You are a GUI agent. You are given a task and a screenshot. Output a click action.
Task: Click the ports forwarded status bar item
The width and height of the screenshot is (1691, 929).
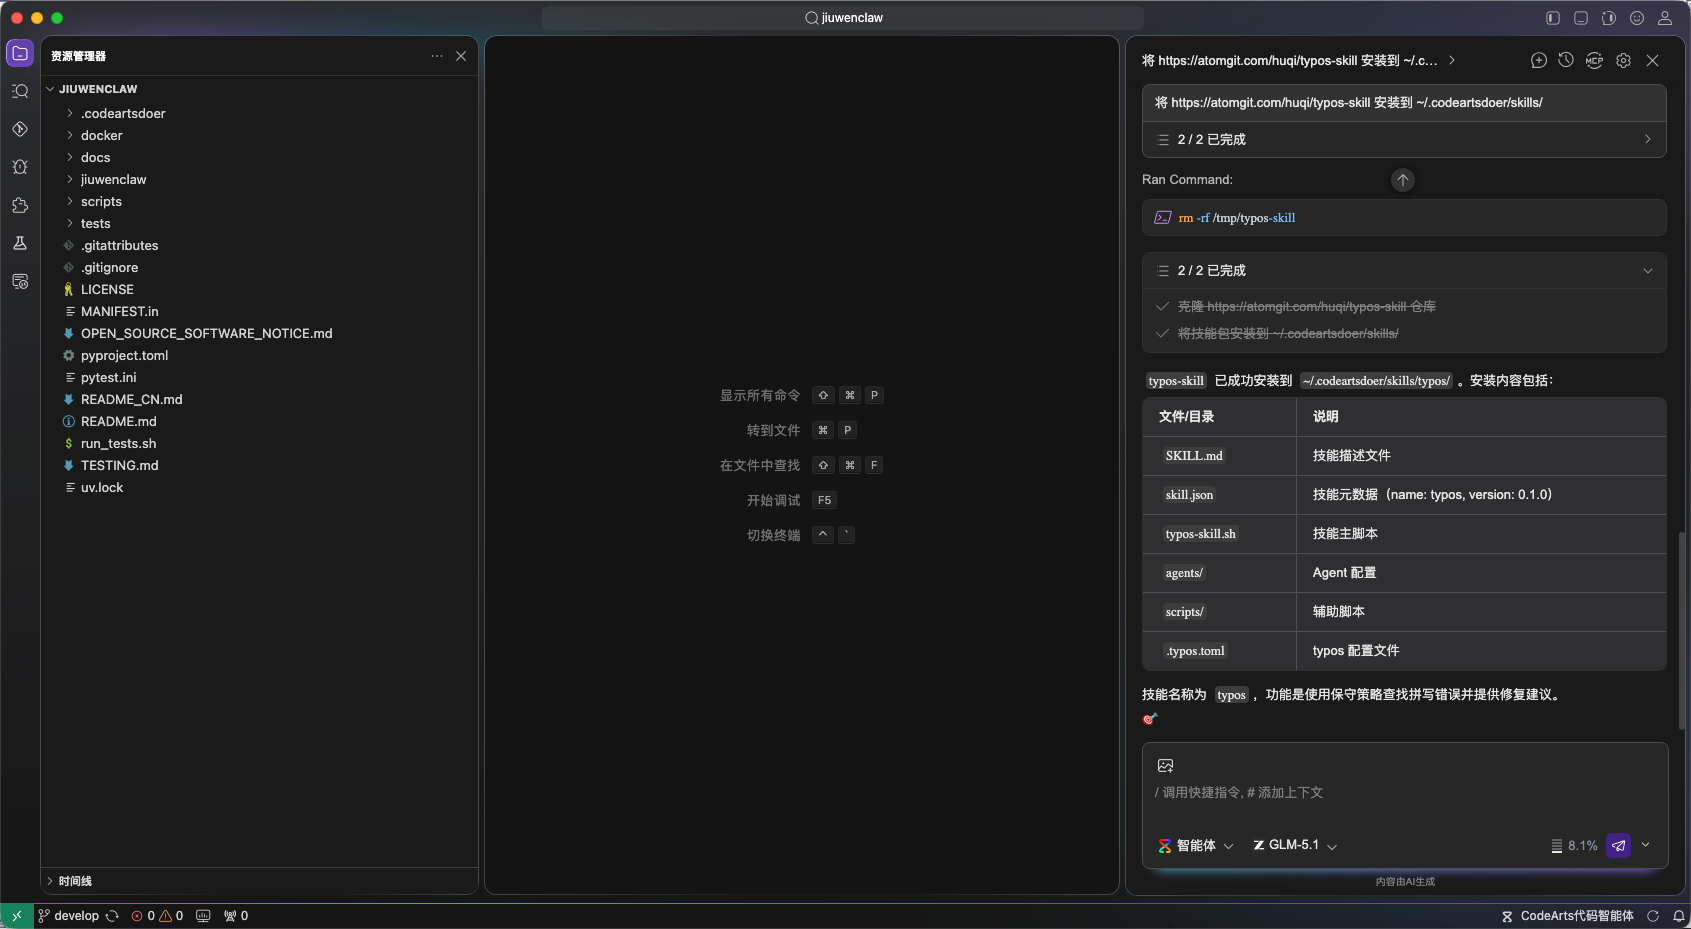236,916
